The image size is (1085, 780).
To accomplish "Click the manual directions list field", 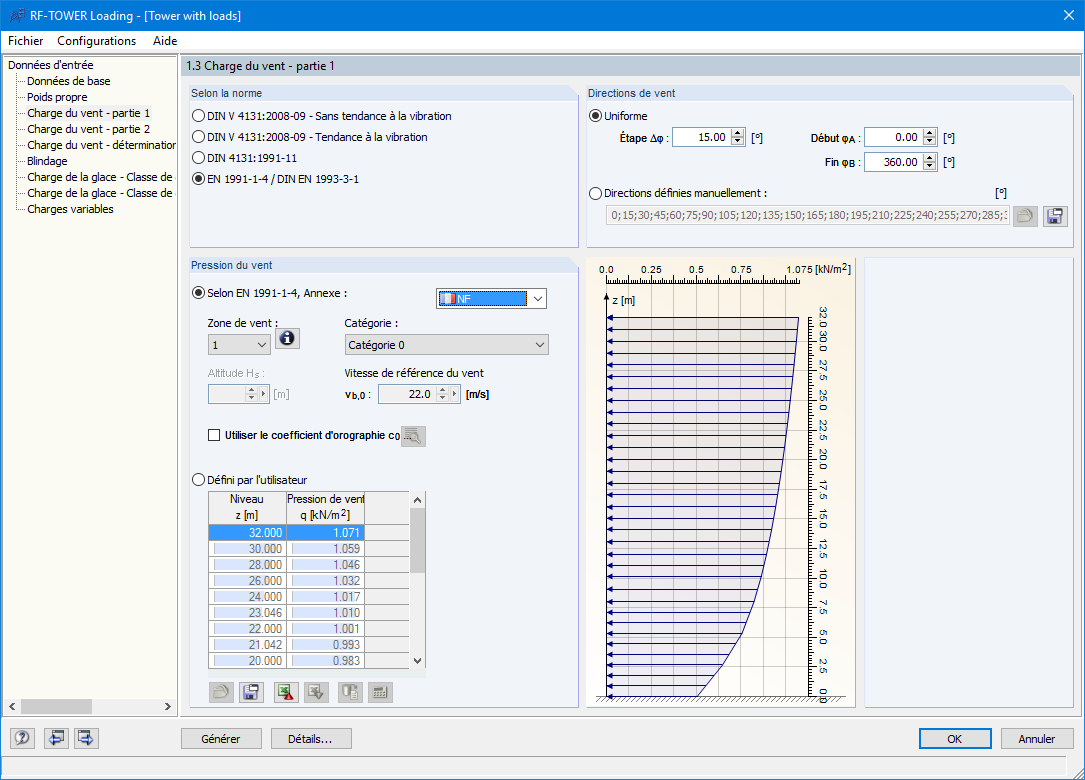I will tap(808, 215).
